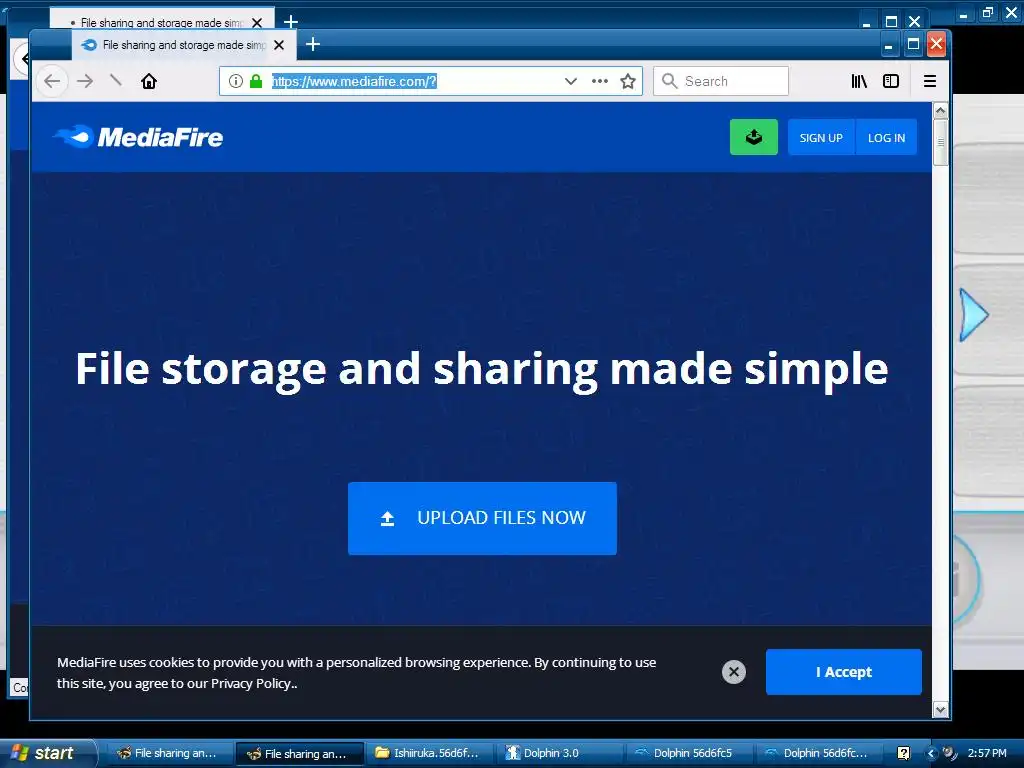This screenshot has width=1024, height=768.
Task: Click the LOG IN button
Action: (x=886, y=138)
